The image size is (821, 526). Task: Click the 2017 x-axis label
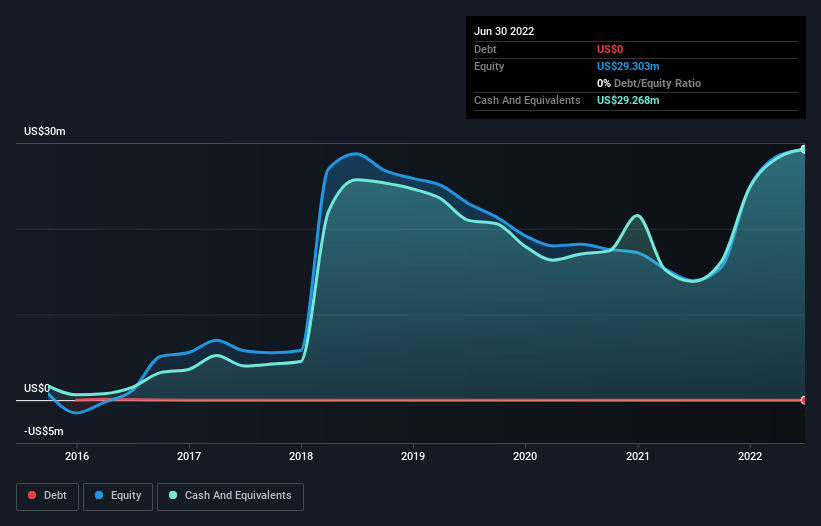pos(189,456)
